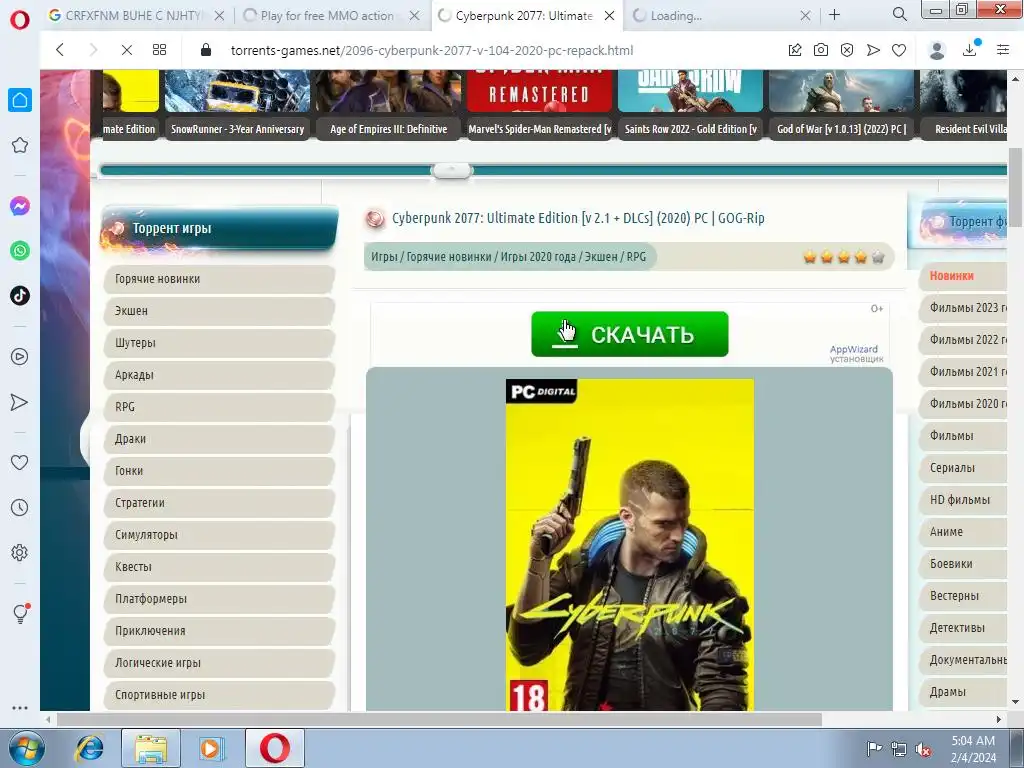
Task: Go back to previous page
Action: click(59, 50)
